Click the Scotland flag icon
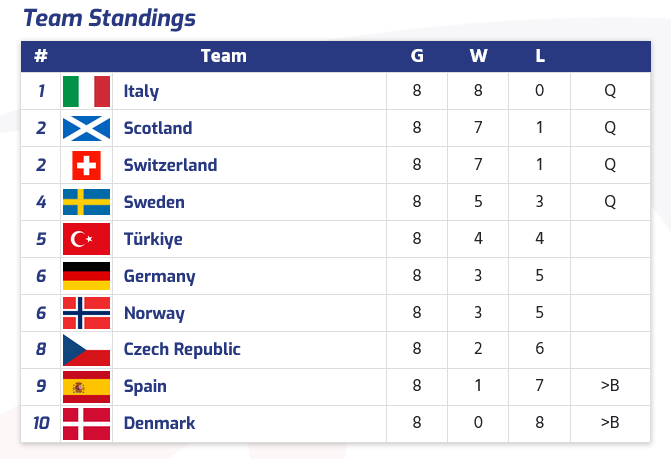This screenshot has height=459, width=671. click(x=86, y=128)
